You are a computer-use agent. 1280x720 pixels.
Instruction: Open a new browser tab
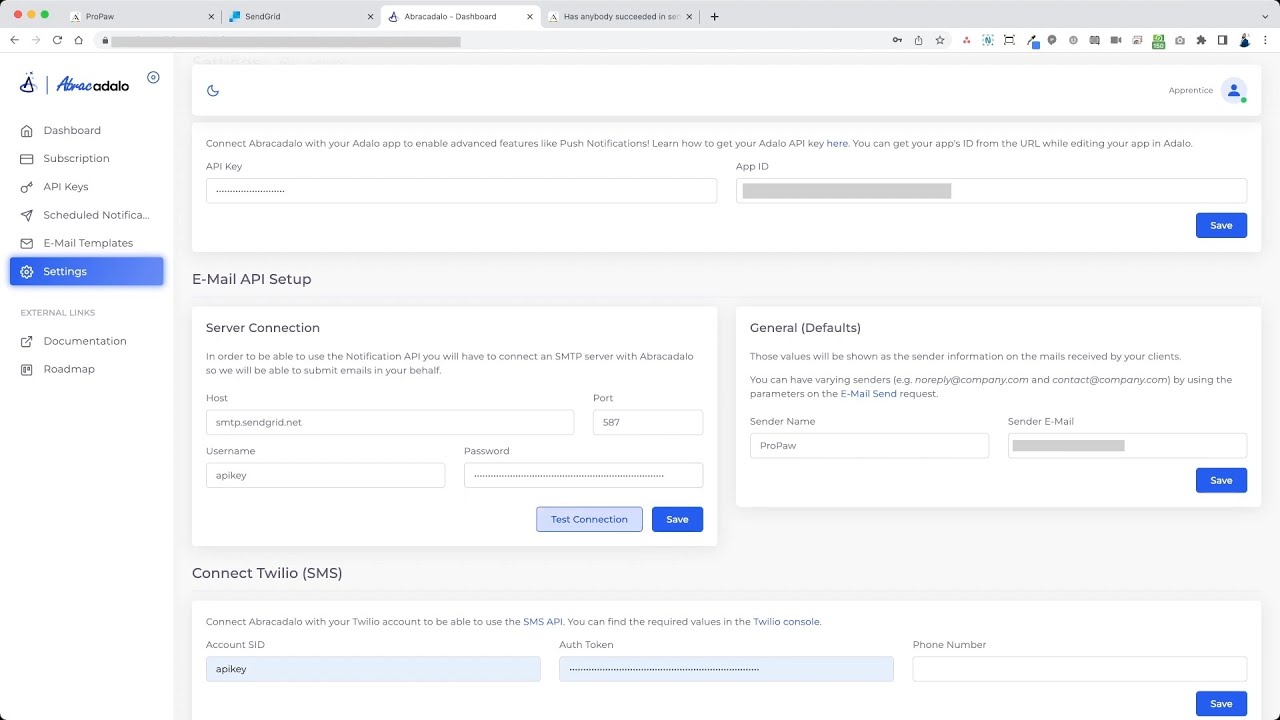(x=714, y=16)
